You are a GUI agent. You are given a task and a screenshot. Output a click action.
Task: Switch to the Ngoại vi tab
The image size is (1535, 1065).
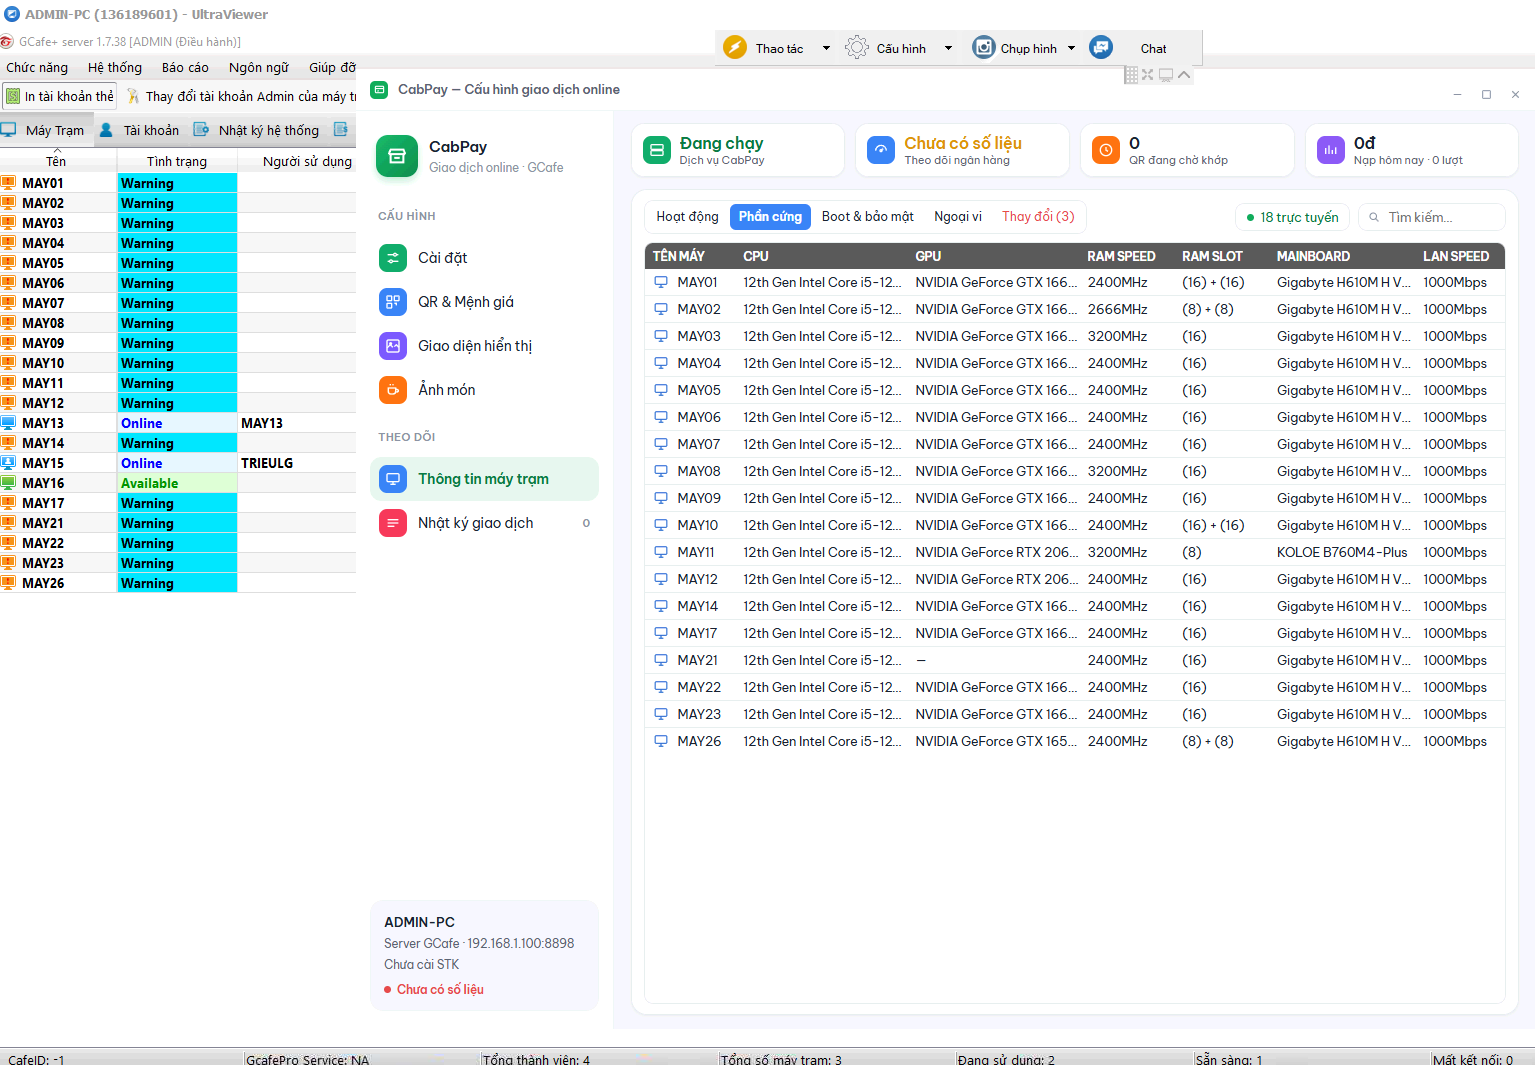[958, 217]
